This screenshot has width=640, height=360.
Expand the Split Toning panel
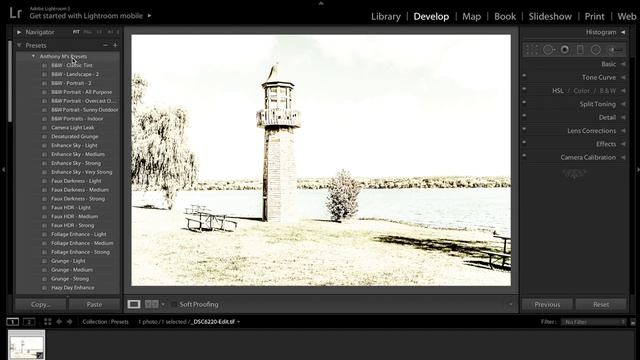pos(623,104)
